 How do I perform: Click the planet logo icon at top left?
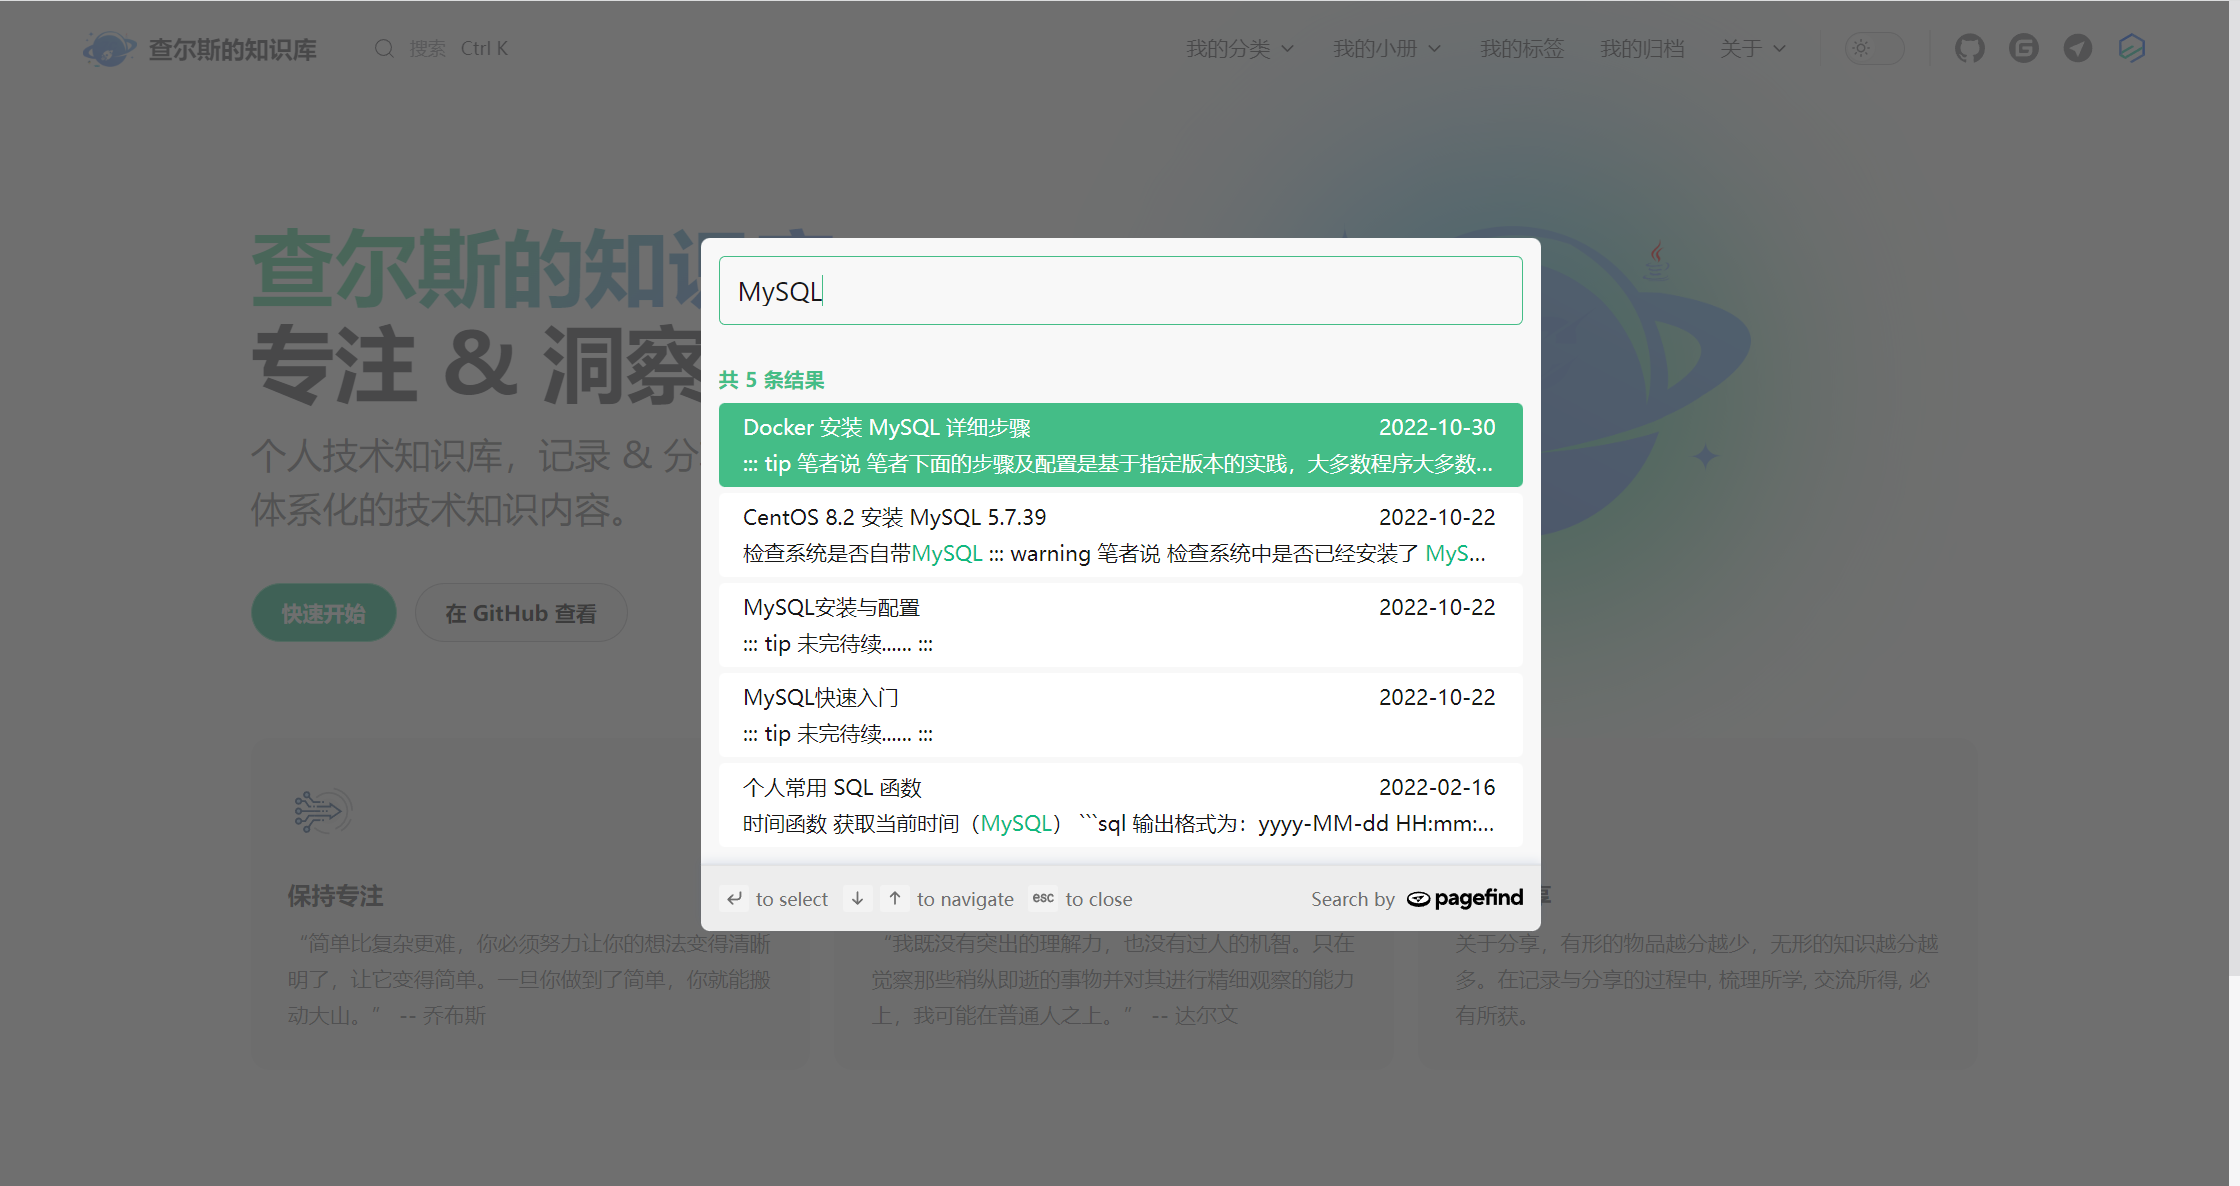coord(109,49)
